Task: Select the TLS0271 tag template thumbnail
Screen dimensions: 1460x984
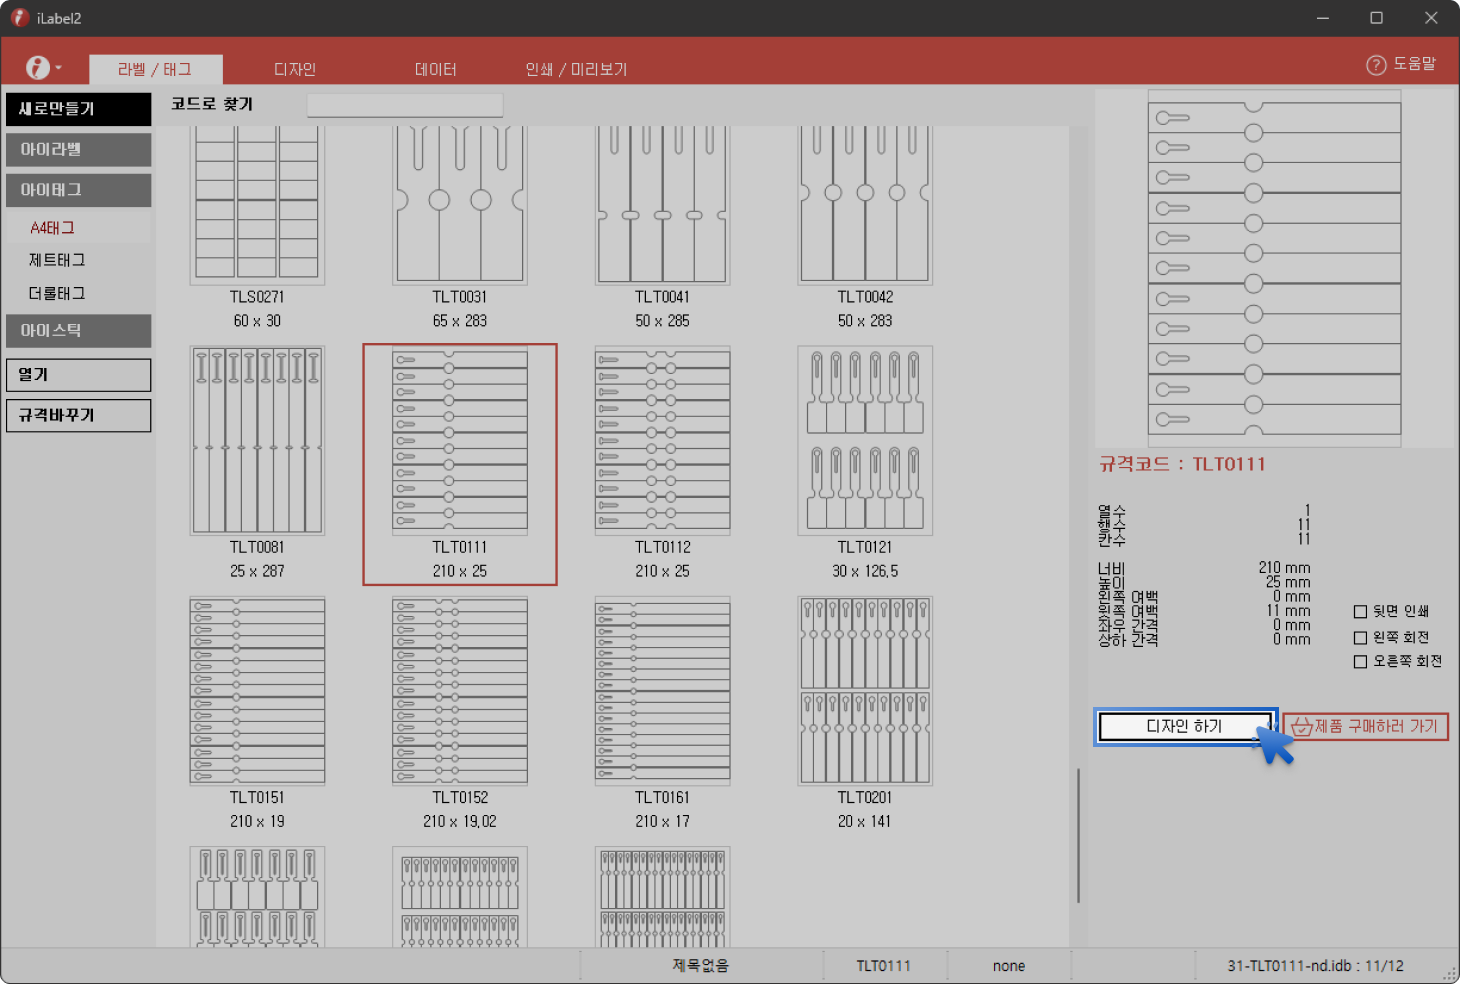Action: point(257,204)
